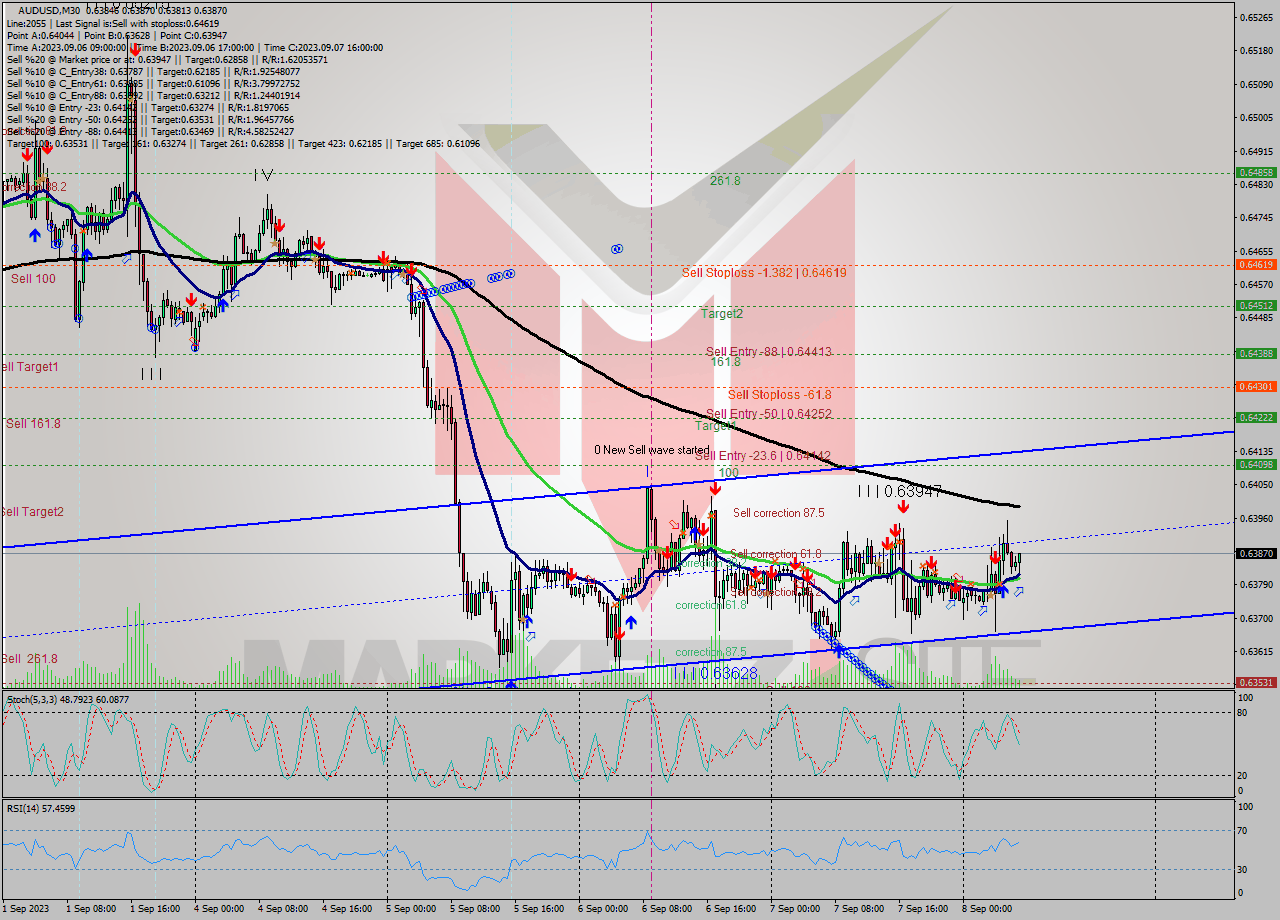
Task: Click the blue buy arrow near 8 Sep 00:00
Action: tap(1004, 592)
